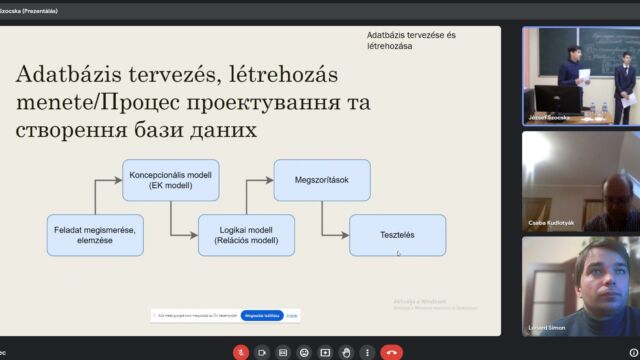The width and height of the screenshot is (640, 360).
Task: Click the Logikai modell (Relációs modell) box
Action: [247, 235]
